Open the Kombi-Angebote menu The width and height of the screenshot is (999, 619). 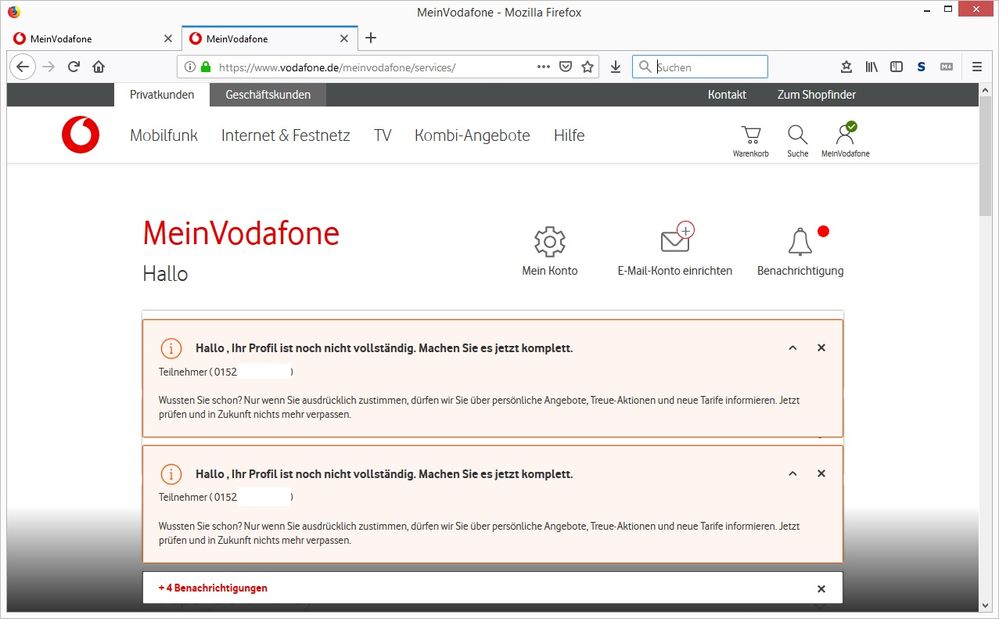click(x=472, y=135)
